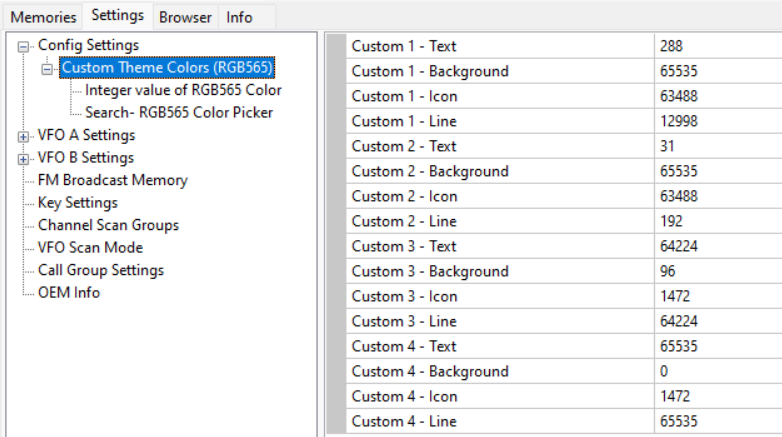Select Integer value of RGB565 Color item

click(183, 90)
